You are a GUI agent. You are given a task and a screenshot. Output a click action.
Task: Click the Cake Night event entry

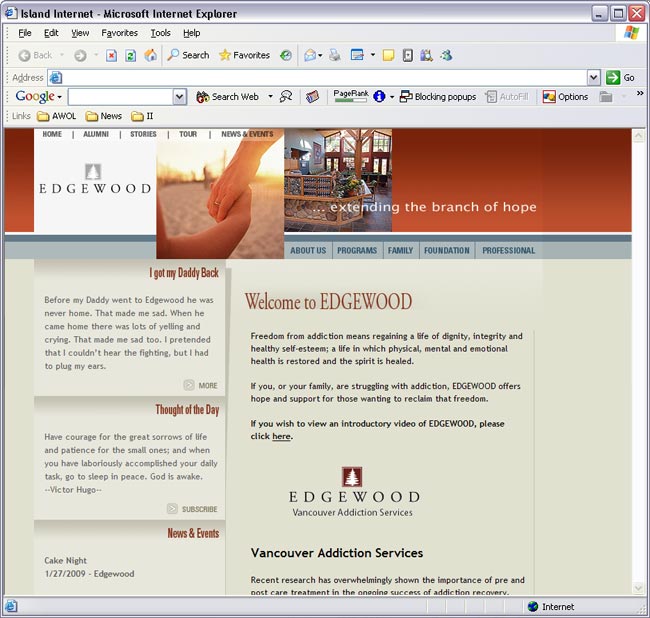click(x=89, y=567)
